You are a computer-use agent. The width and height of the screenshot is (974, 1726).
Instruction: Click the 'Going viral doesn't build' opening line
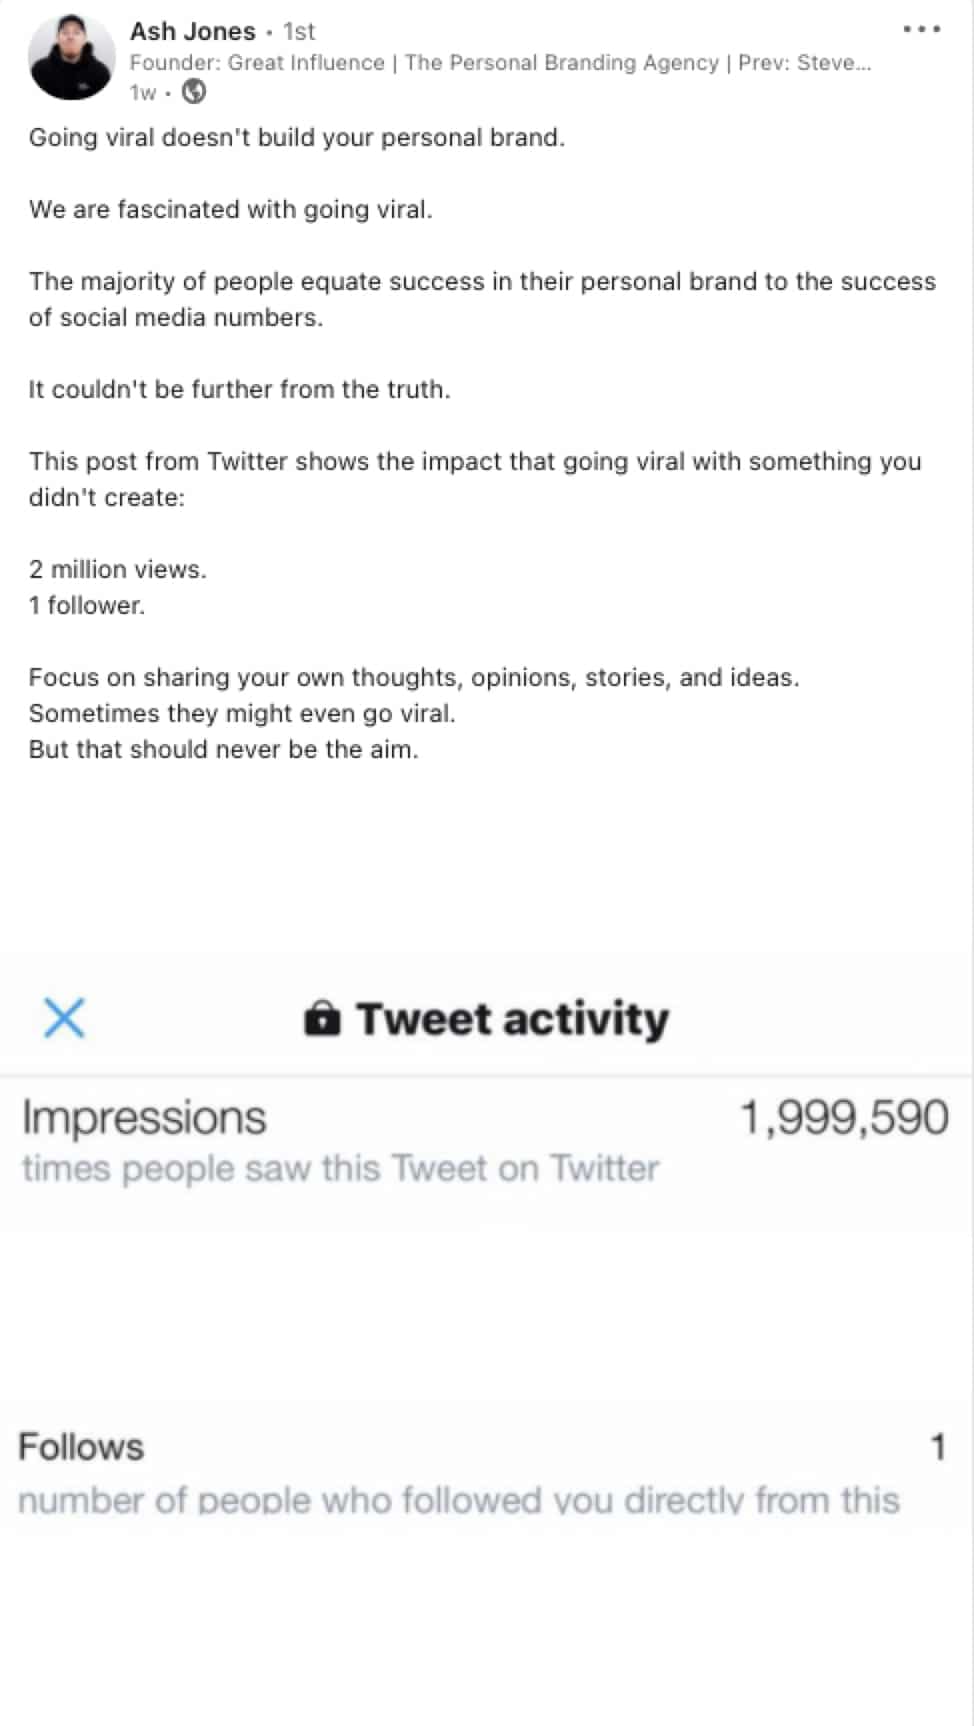coord(297,137)
